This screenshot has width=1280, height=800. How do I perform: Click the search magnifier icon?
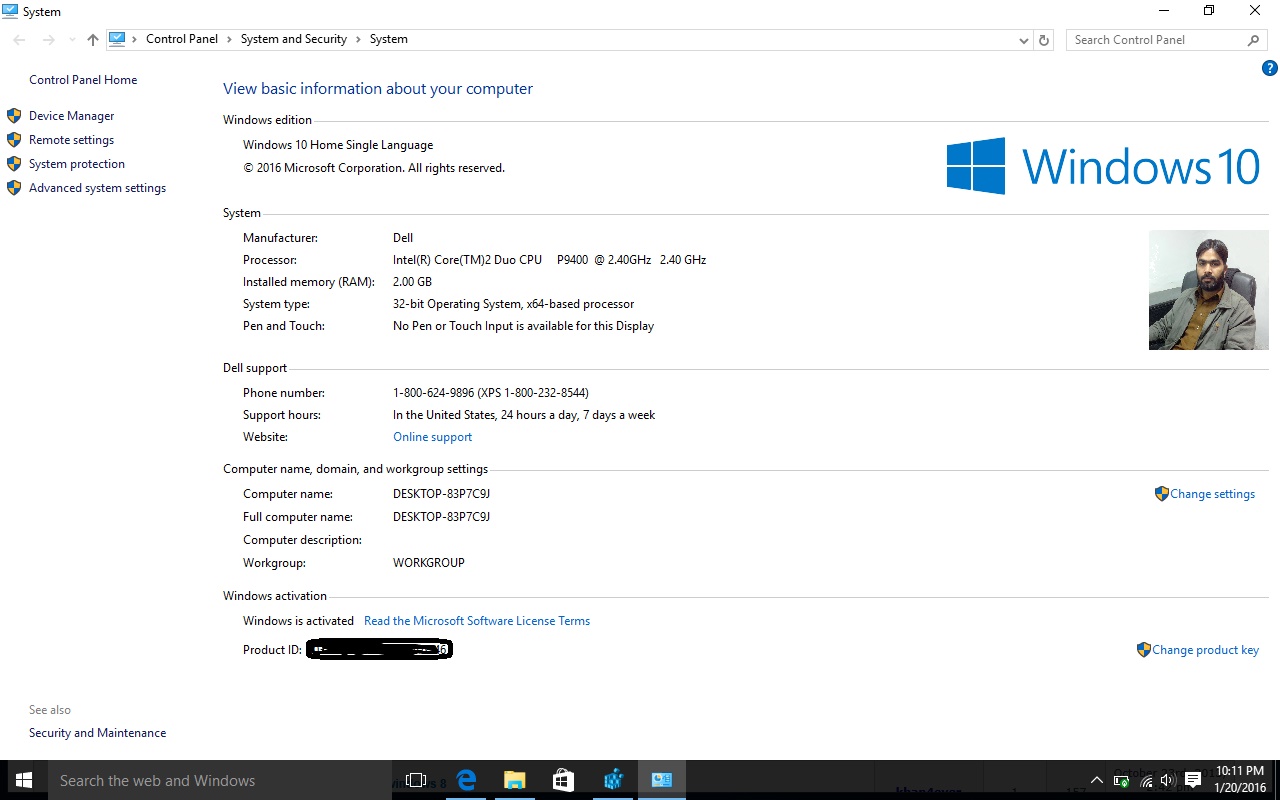[1253, 40]
